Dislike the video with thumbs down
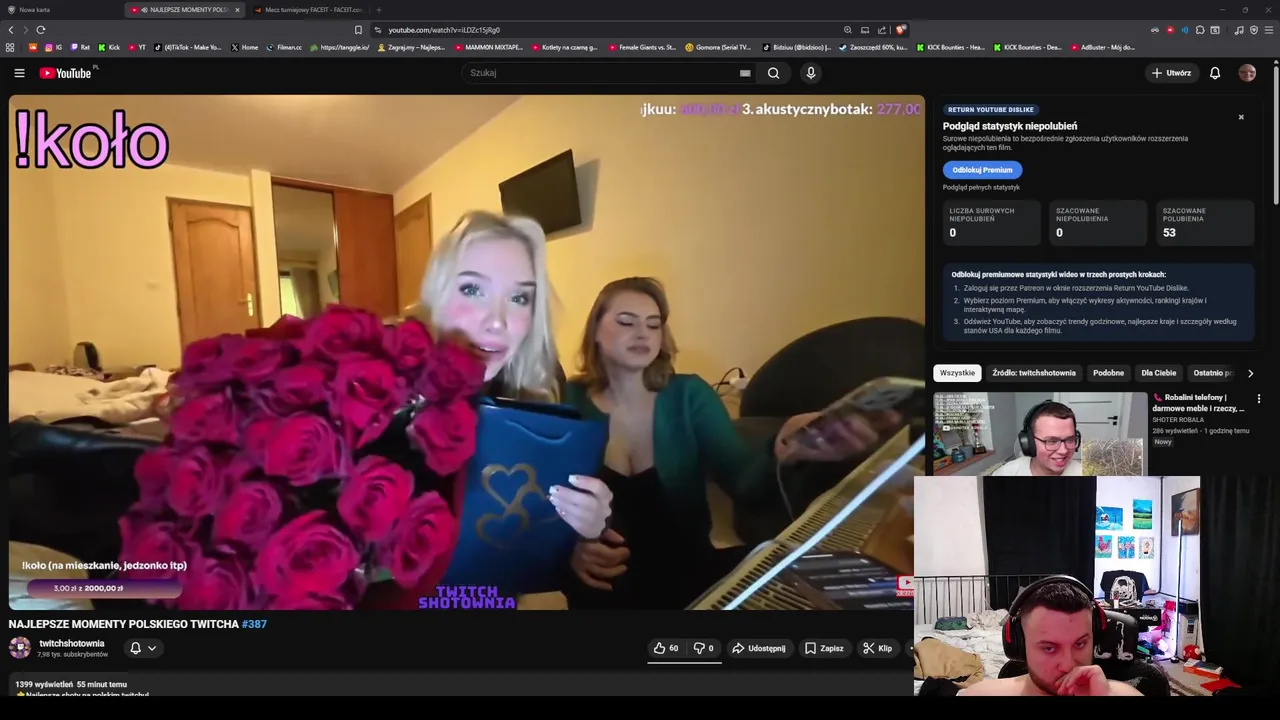The image size is (1280, 720). (x=704, y=648)
